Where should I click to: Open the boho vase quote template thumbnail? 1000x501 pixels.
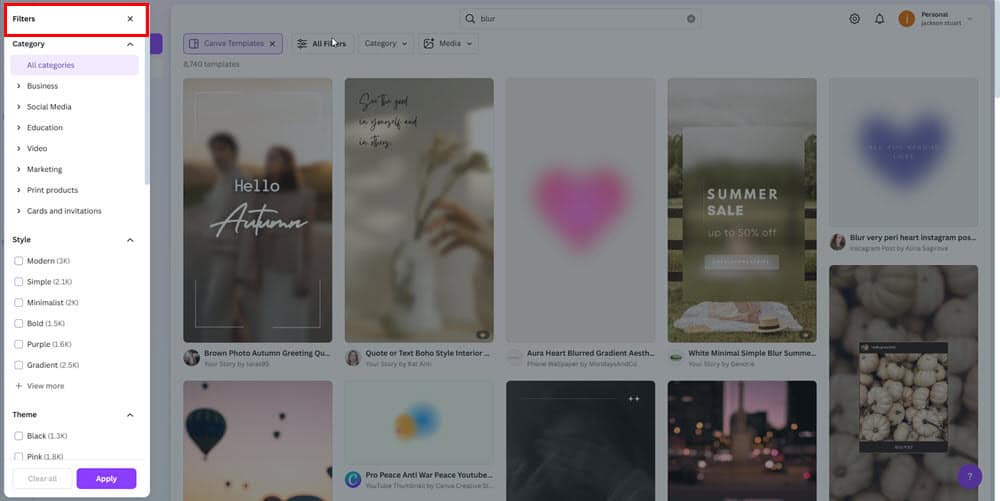pos(419,210)
